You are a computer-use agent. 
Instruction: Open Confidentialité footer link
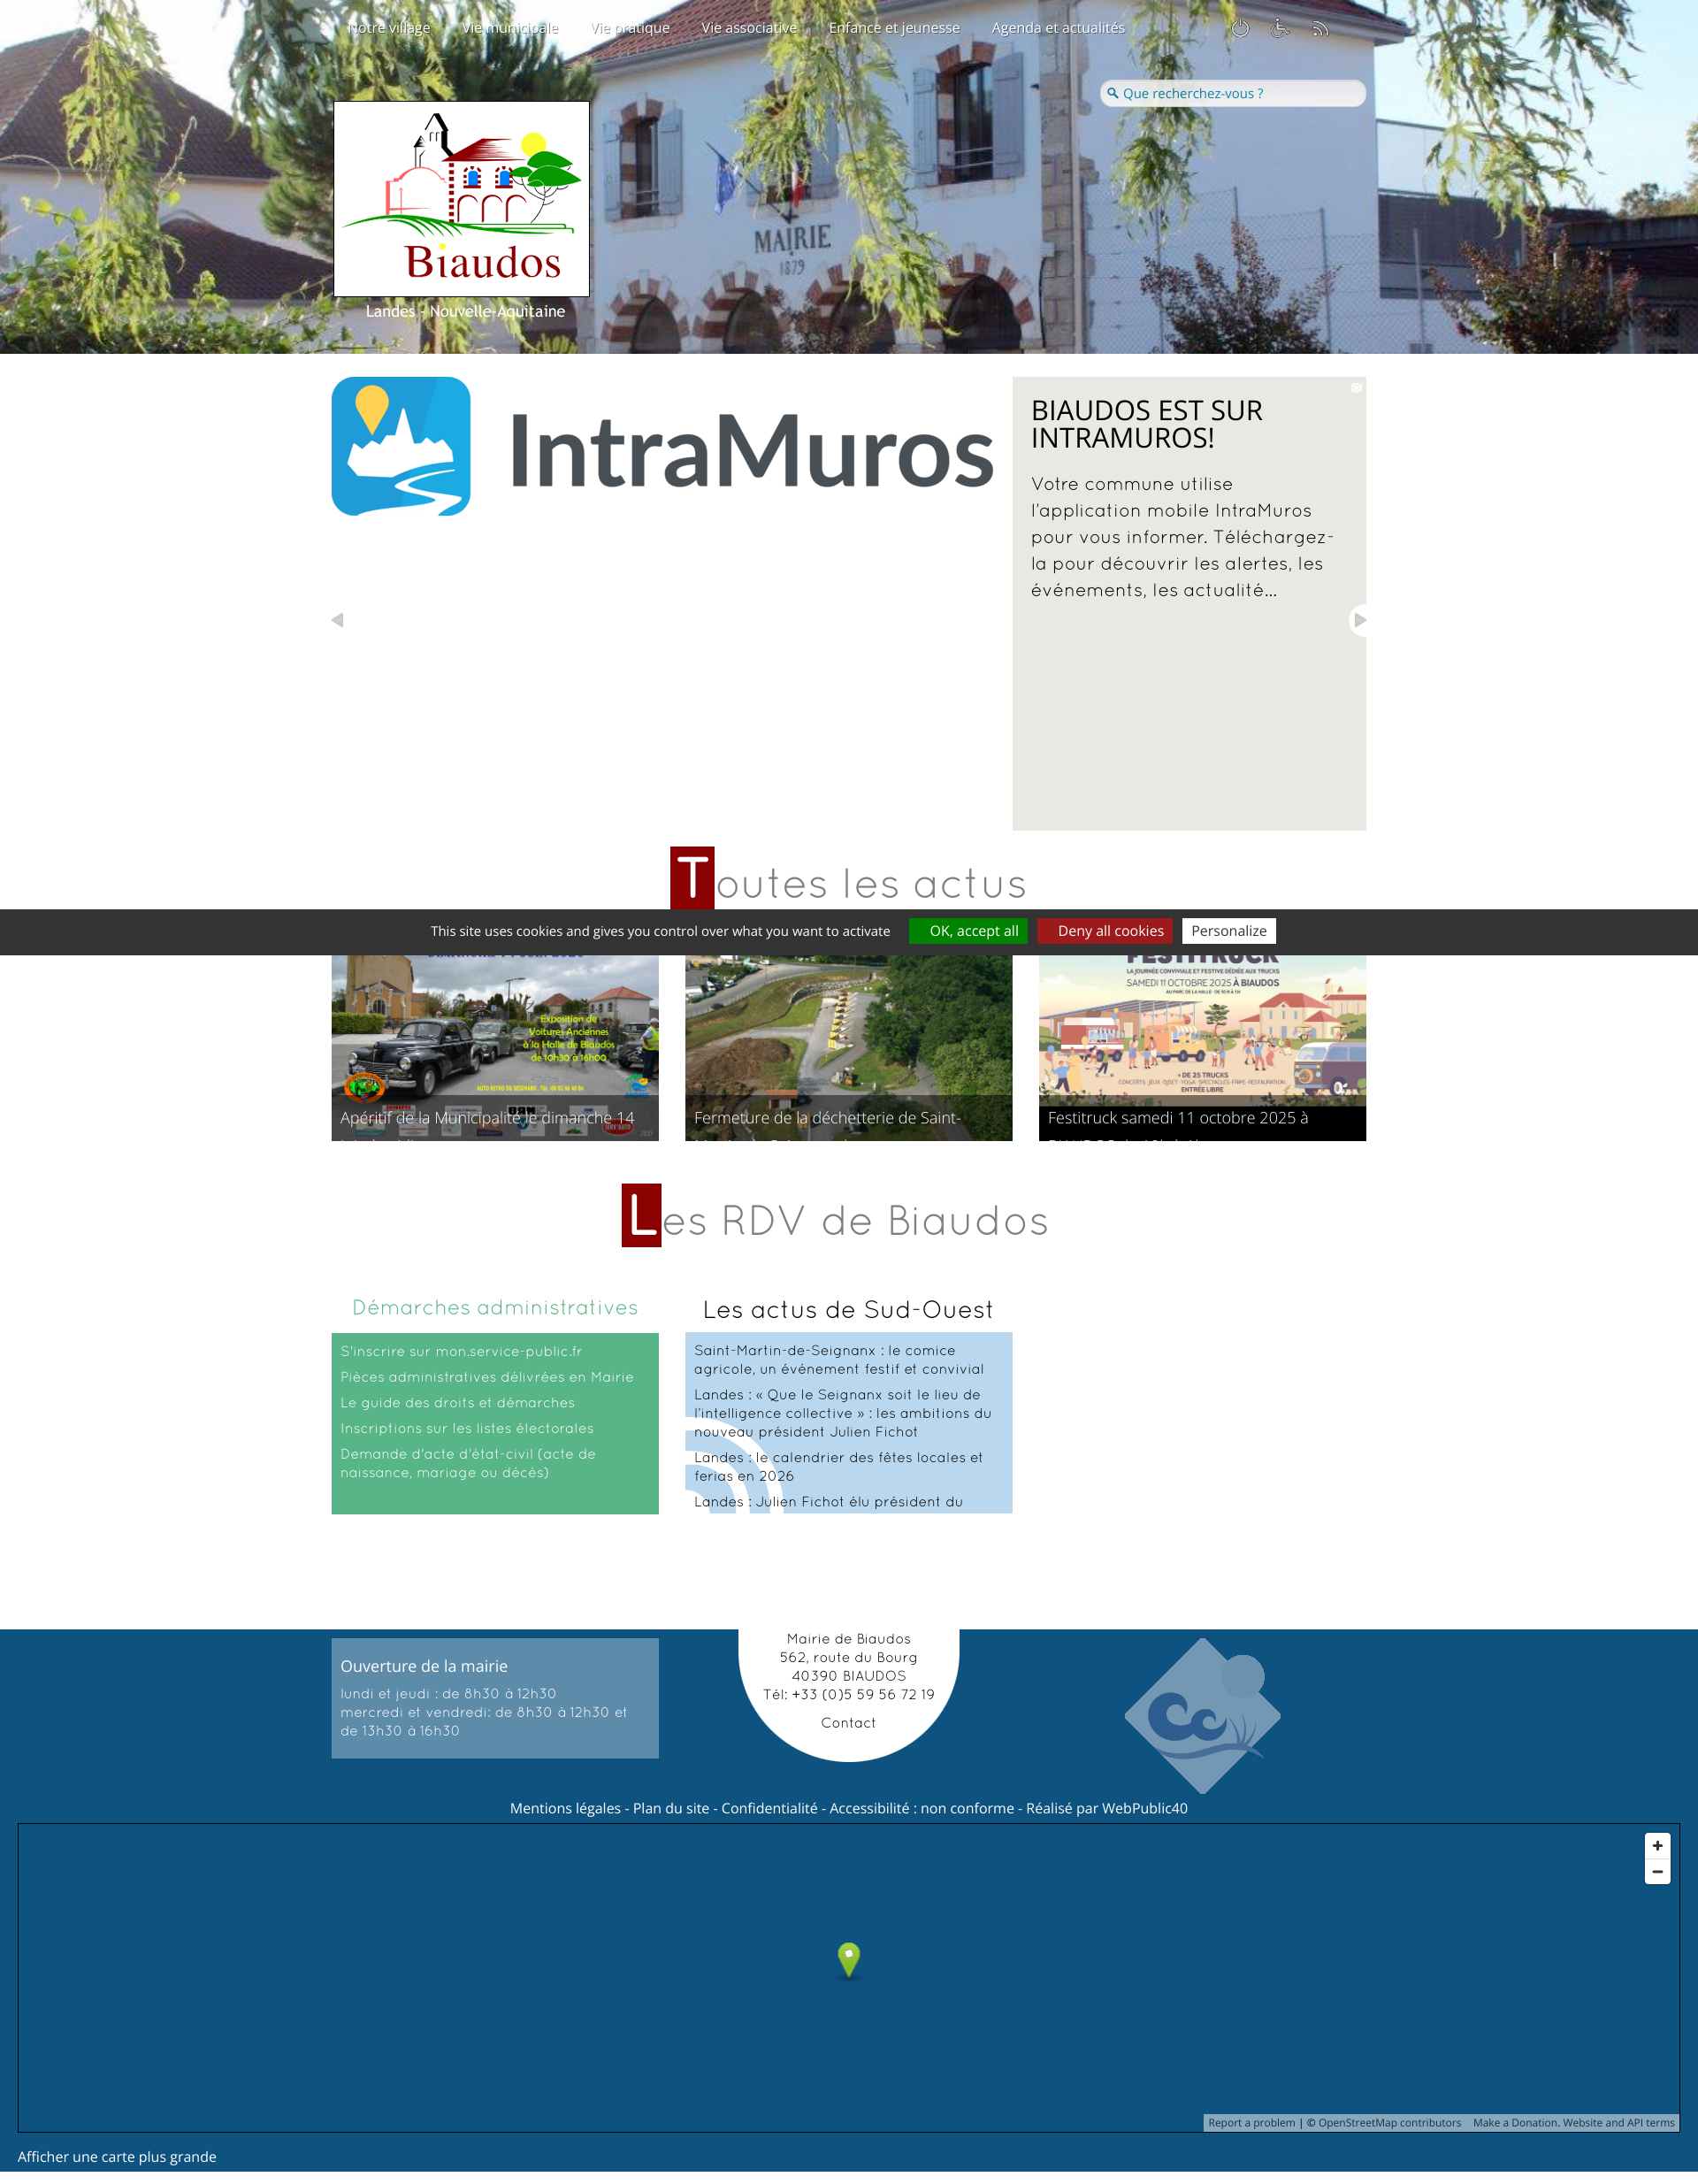(769, 1808)
